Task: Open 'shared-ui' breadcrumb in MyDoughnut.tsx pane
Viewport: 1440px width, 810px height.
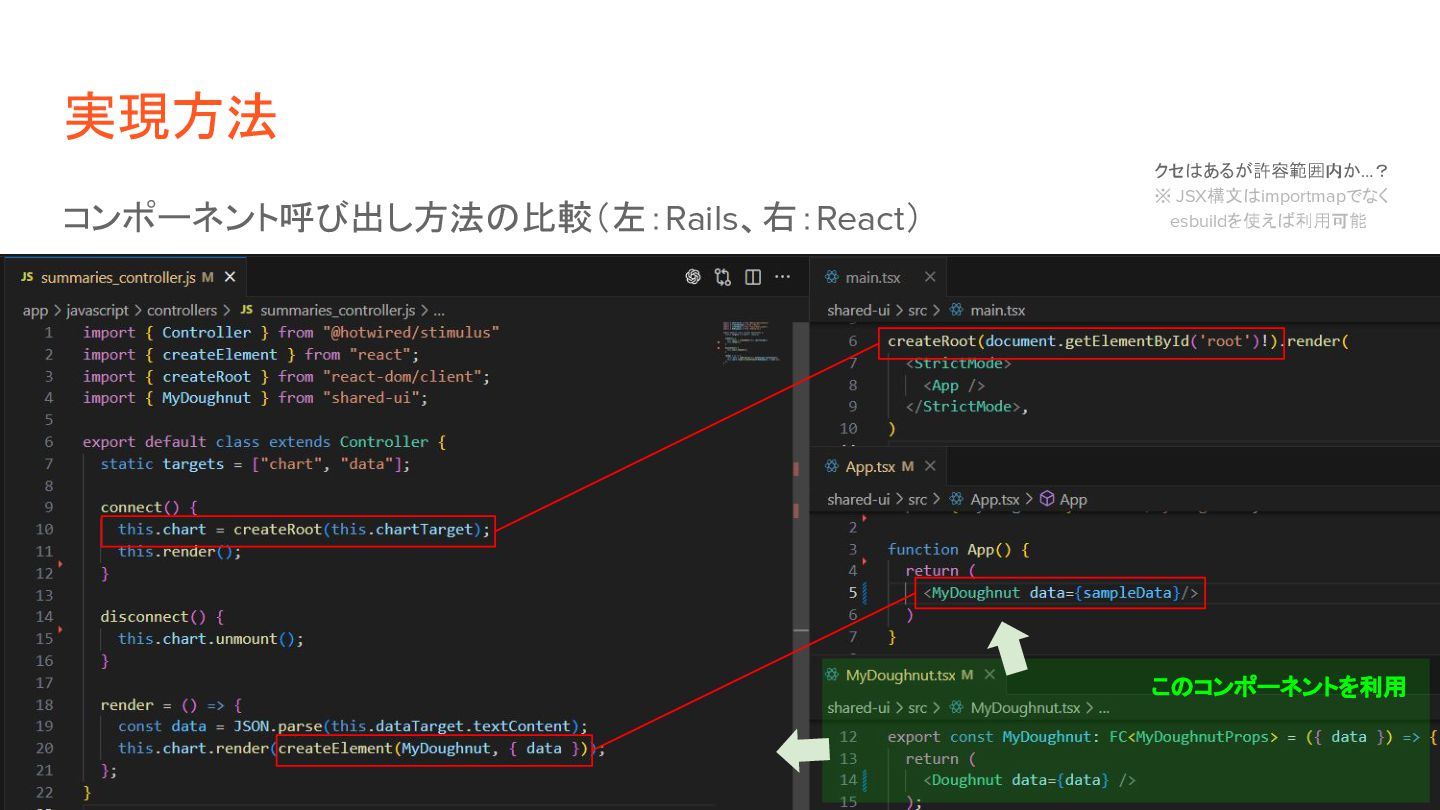Action: (x=858, y=707)
